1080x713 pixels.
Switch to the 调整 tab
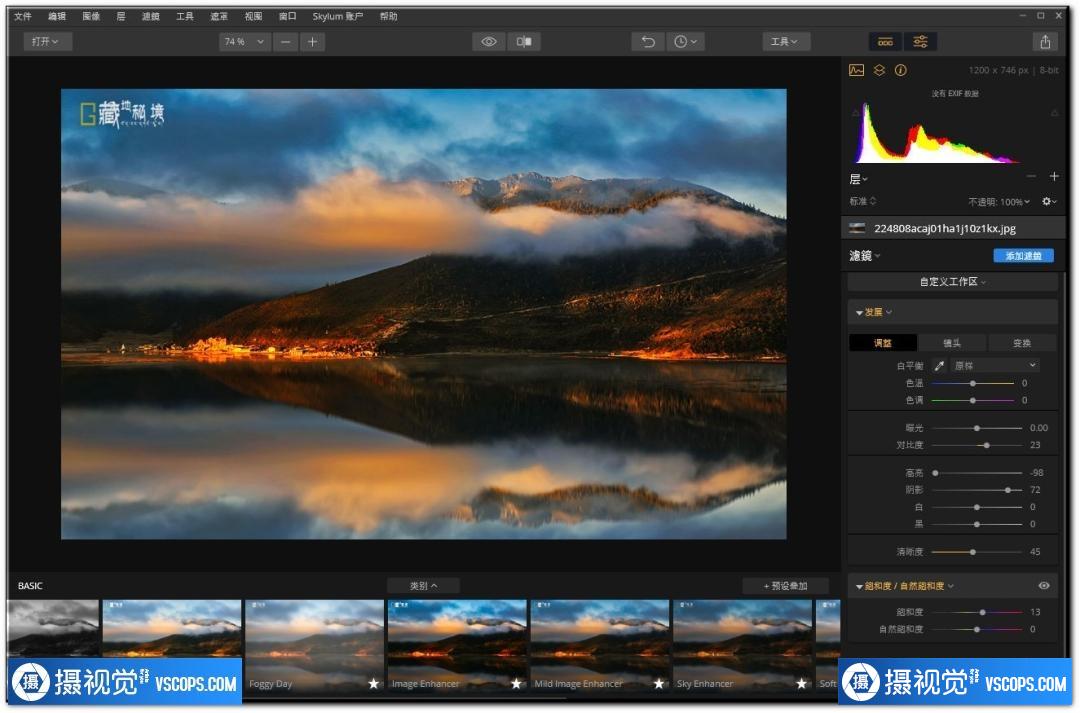pyautogui.click(x=882, y=343)
